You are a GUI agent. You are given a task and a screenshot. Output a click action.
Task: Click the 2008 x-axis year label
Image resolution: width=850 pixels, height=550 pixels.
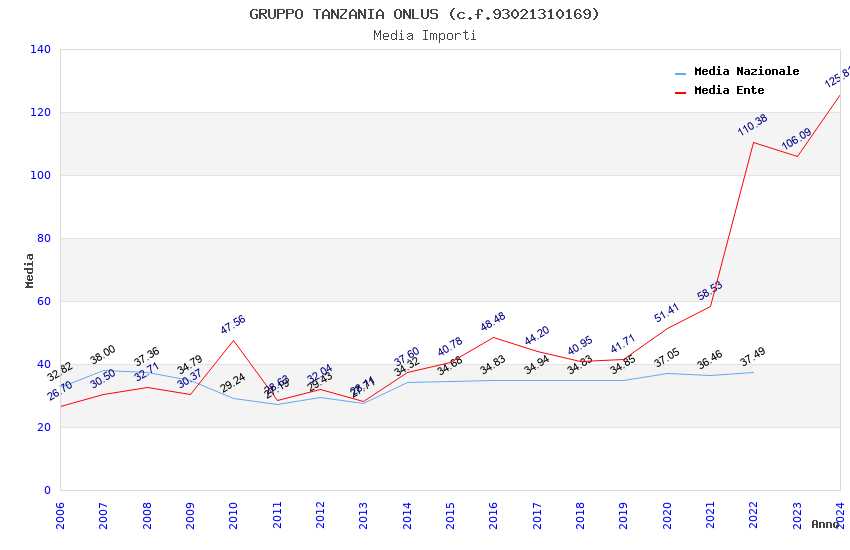(x=147, y=515)
